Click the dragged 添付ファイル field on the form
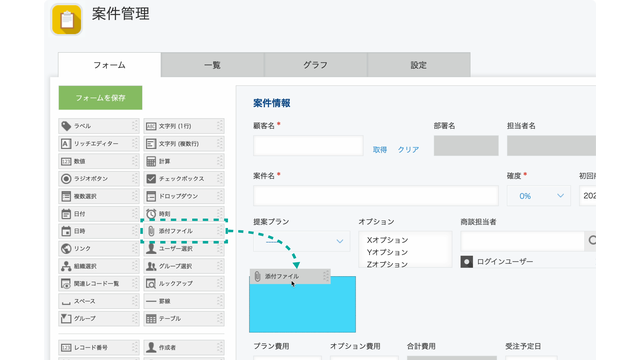Viewport: 640px width, 360px height. [290, 276]
